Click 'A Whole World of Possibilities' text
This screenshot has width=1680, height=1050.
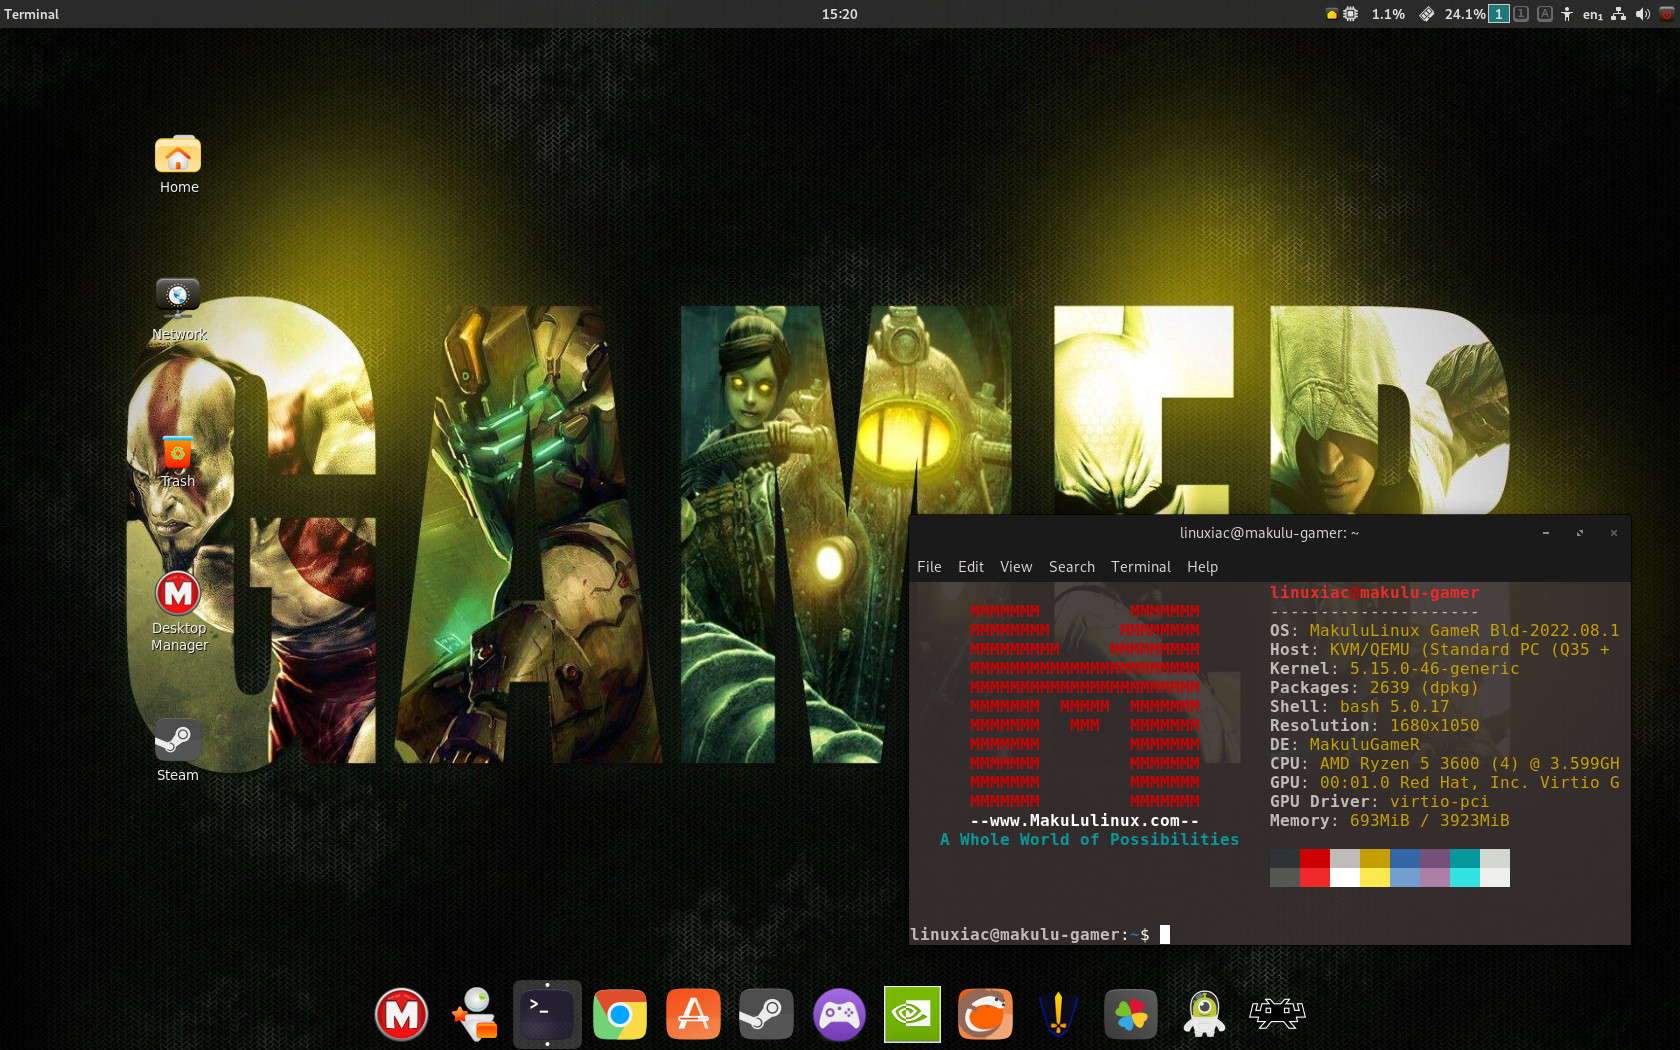[1089, 840]
